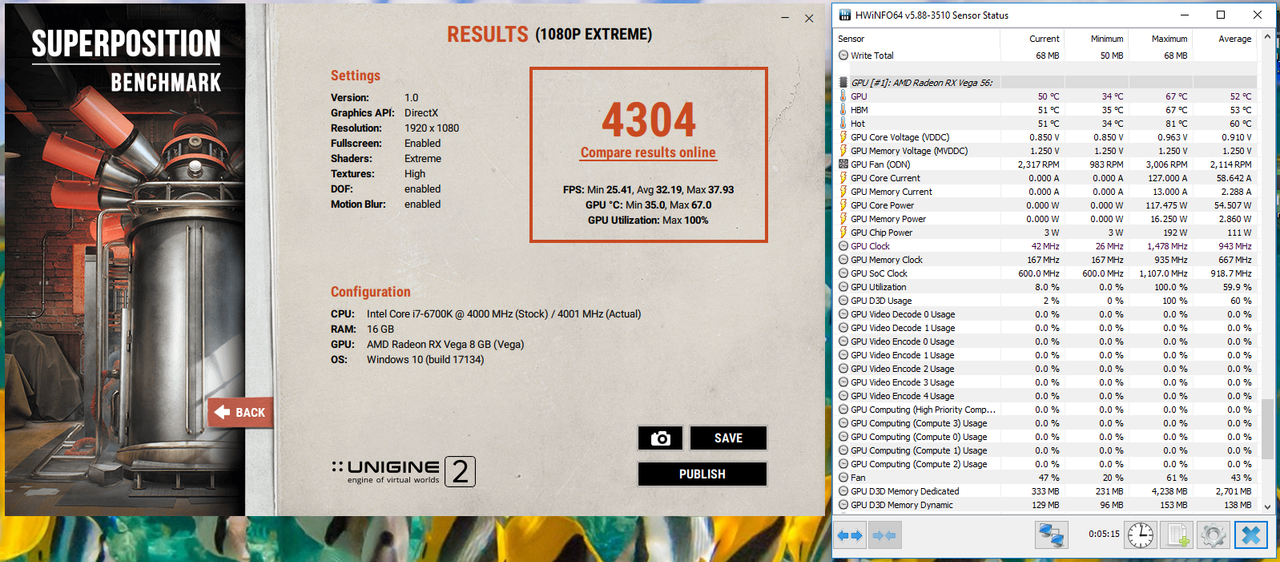Viewport: 1280px width, 562px height.
Task: Open the Compare results online link
Action: click(x=648, y=153)
